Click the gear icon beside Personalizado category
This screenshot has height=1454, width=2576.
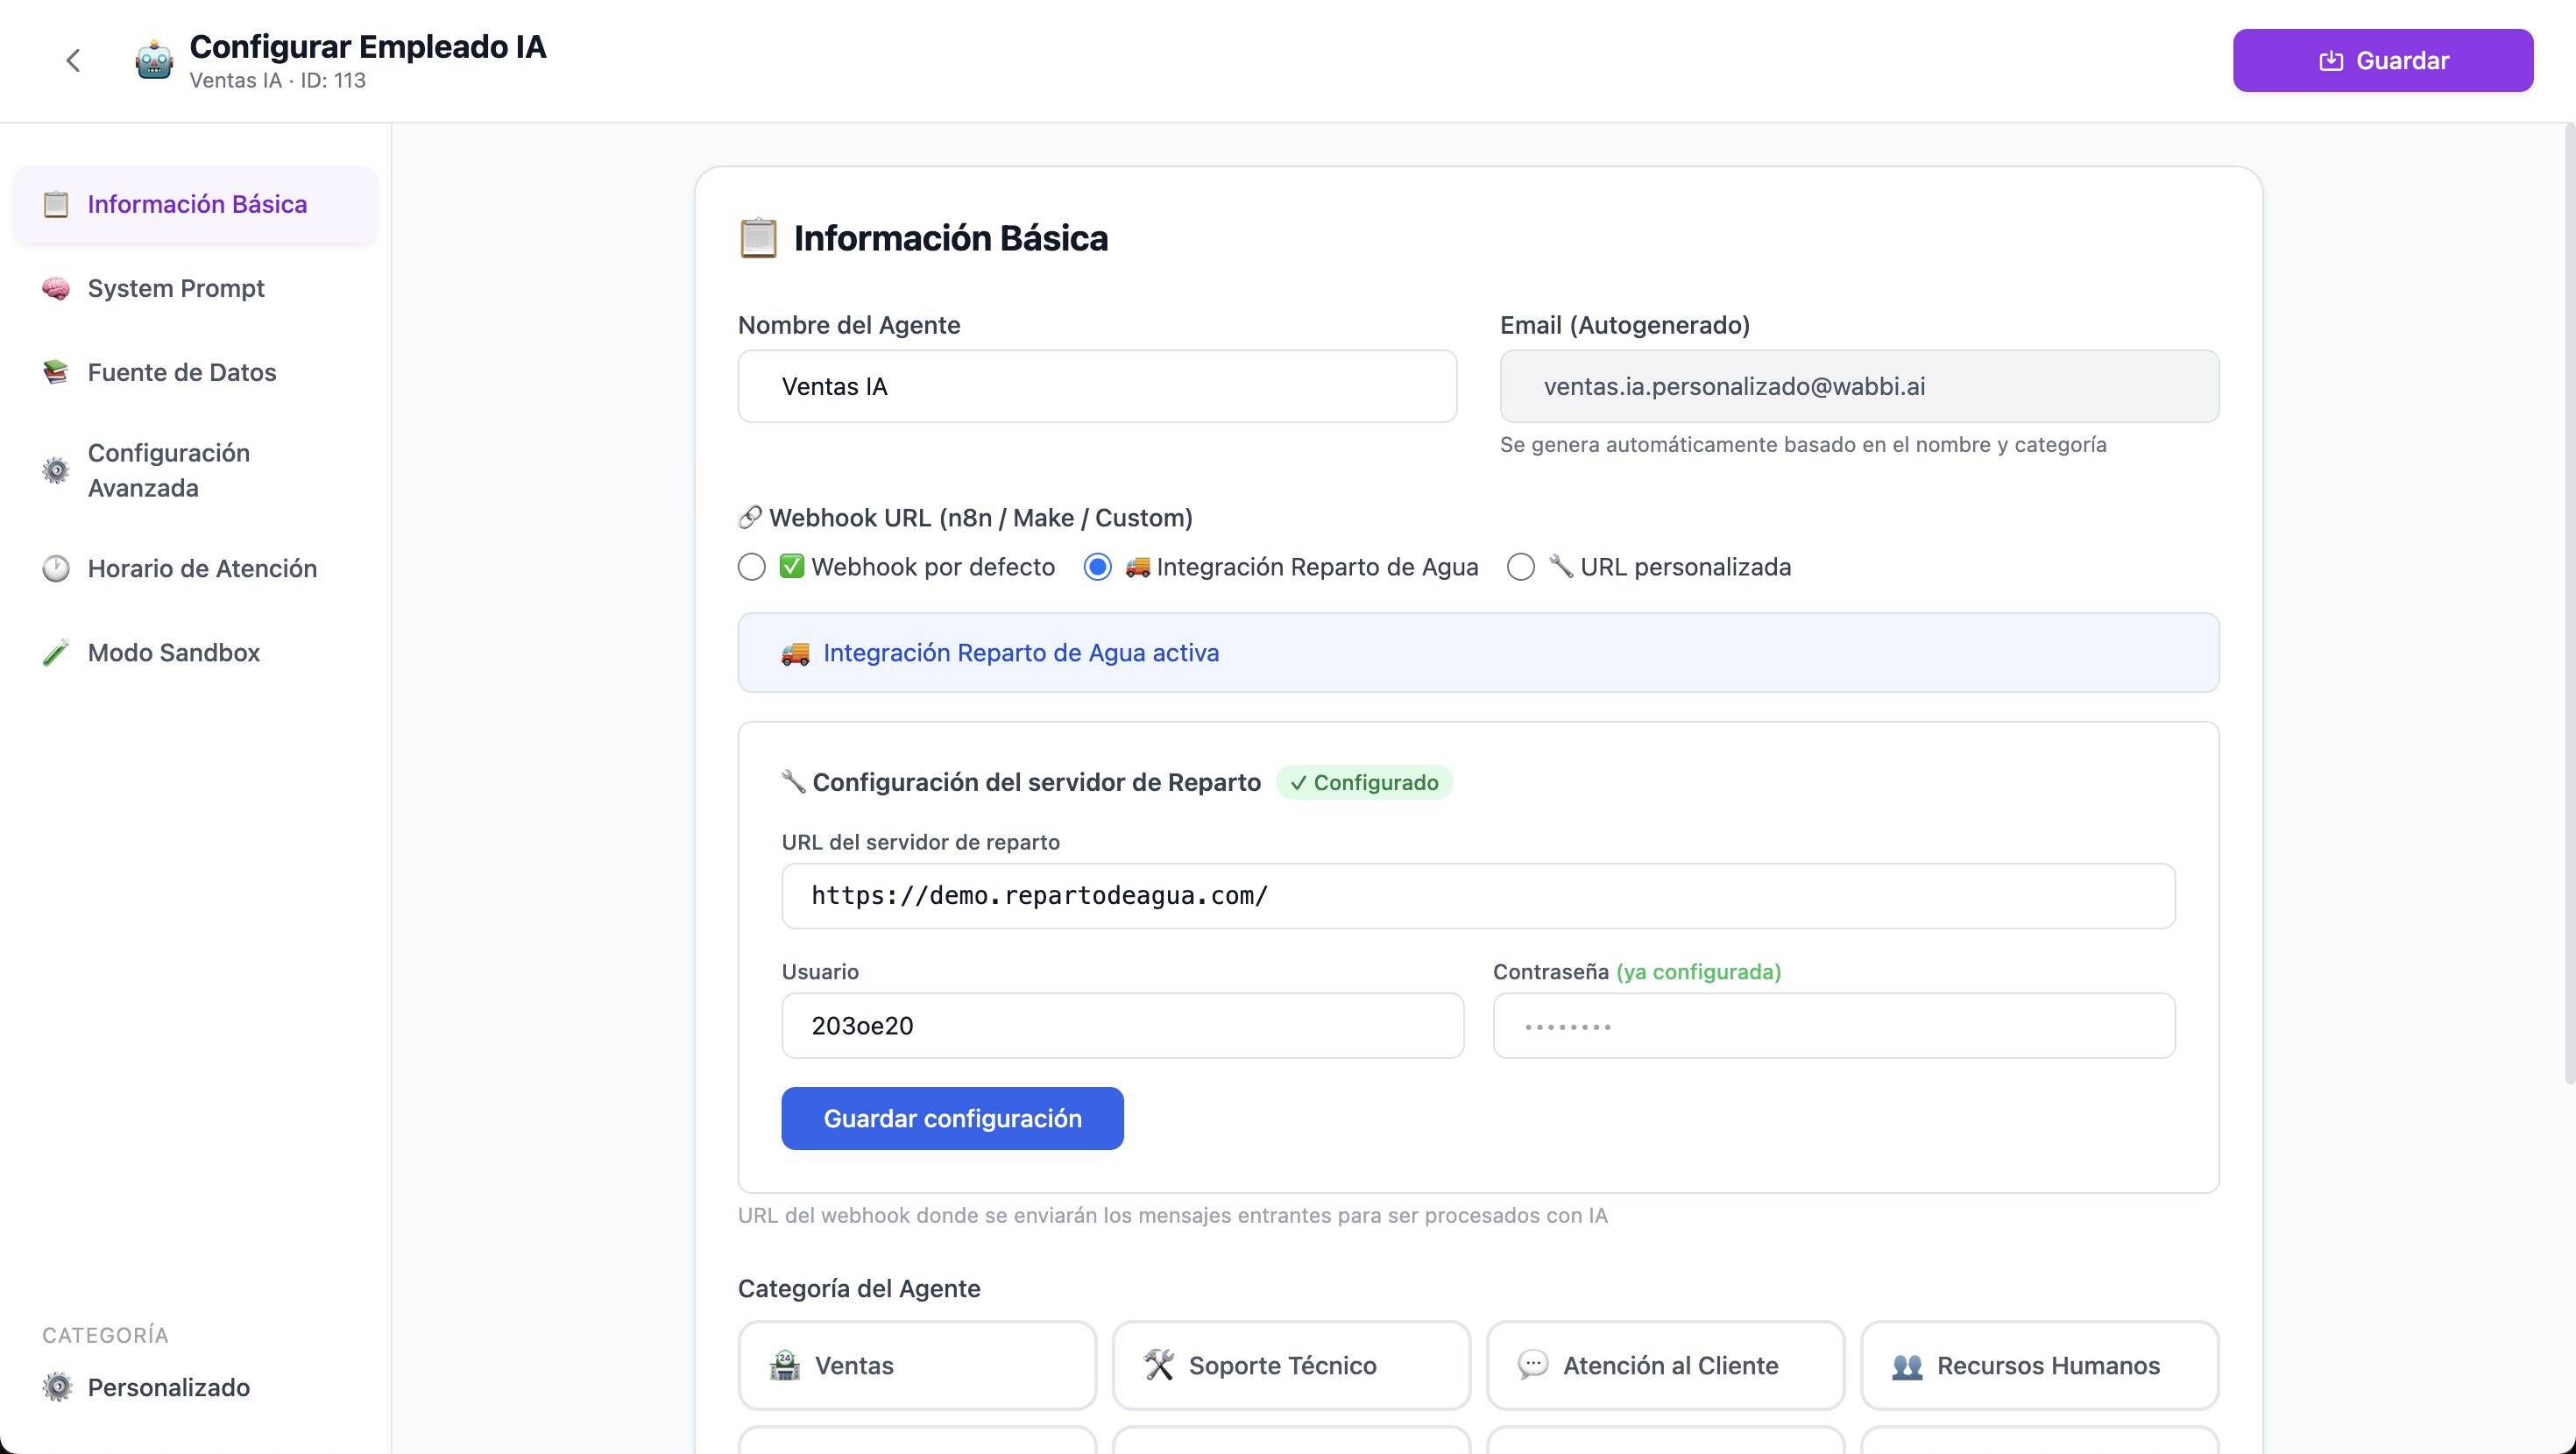click(57, 1387)
